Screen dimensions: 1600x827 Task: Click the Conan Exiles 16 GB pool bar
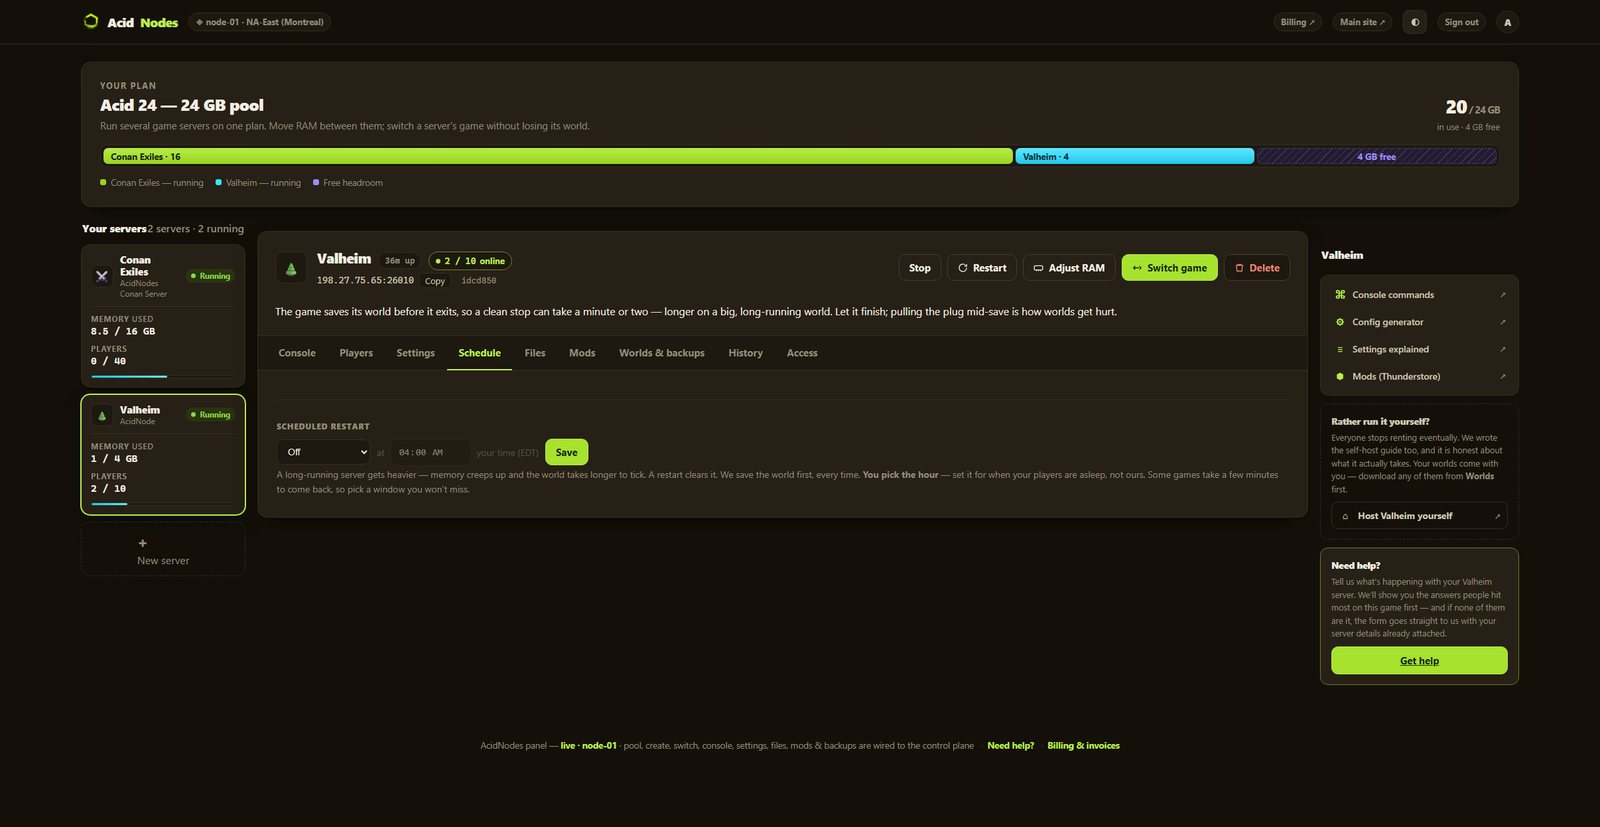(558, 156)
